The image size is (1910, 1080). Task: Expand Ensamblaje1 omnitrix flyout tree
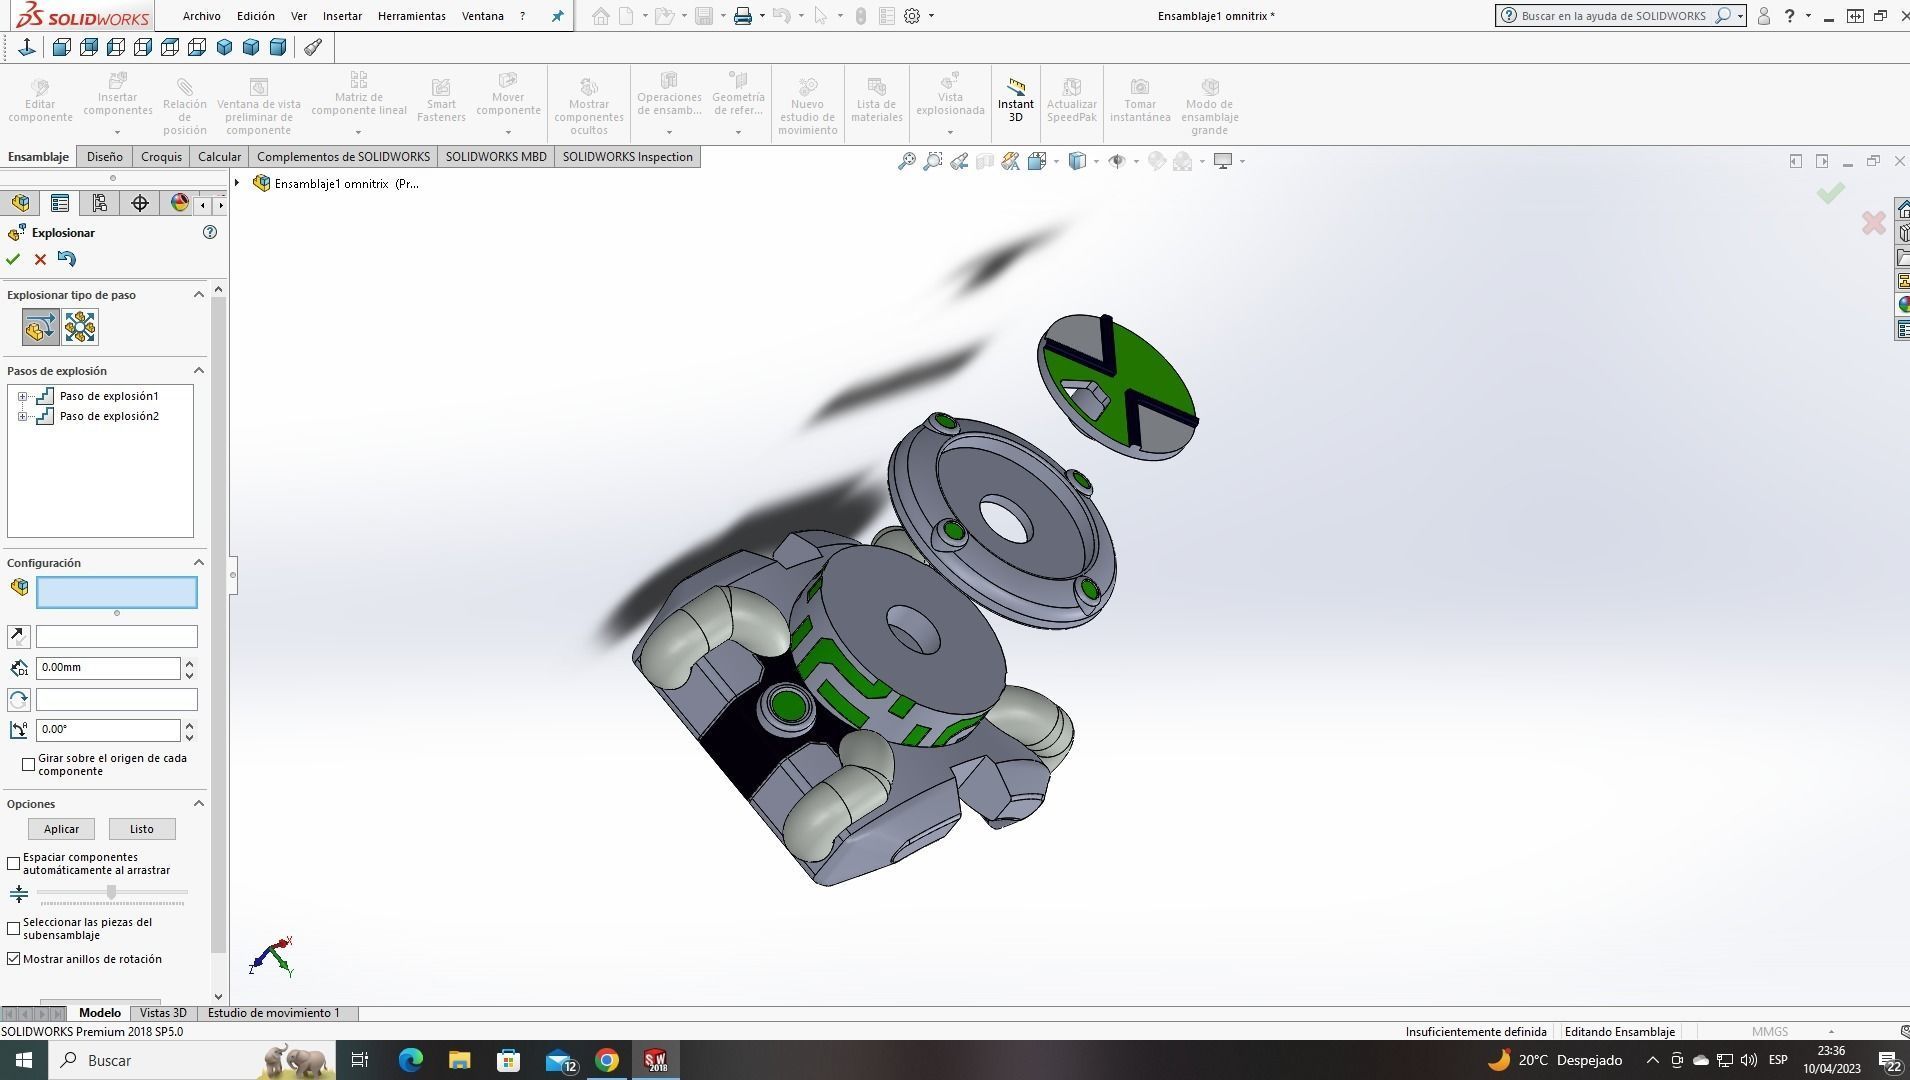pyautogui.click(x=237, y=183)
